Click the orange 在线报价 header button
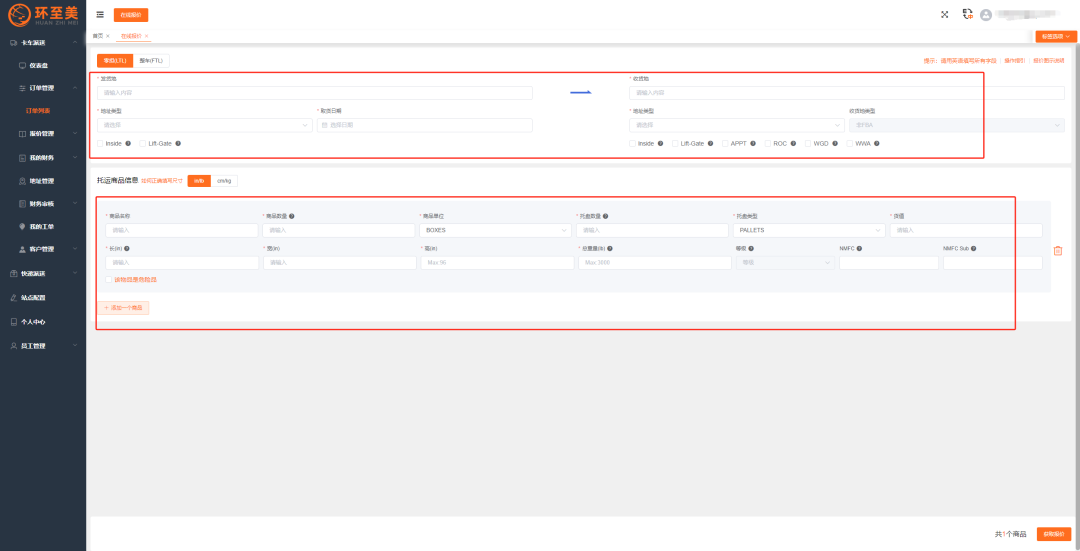This screenshot has width=1080, height=551. 131,14
